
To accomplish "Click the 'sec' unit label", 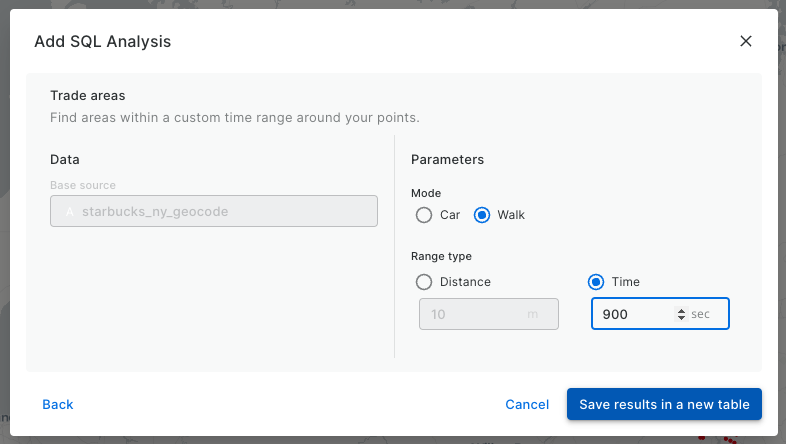I will coord(700,314).
